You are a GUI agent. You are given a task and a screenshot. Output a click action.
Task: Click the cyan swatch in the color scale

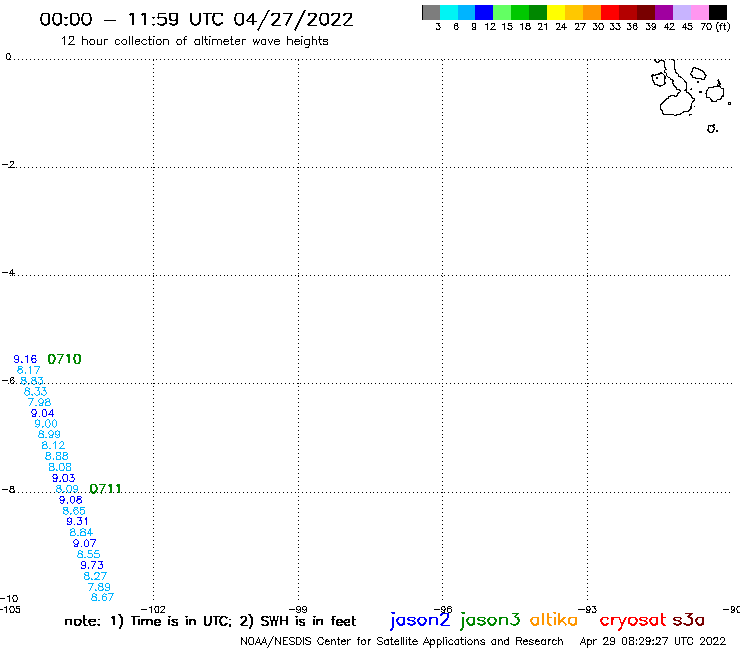[449, 12]
